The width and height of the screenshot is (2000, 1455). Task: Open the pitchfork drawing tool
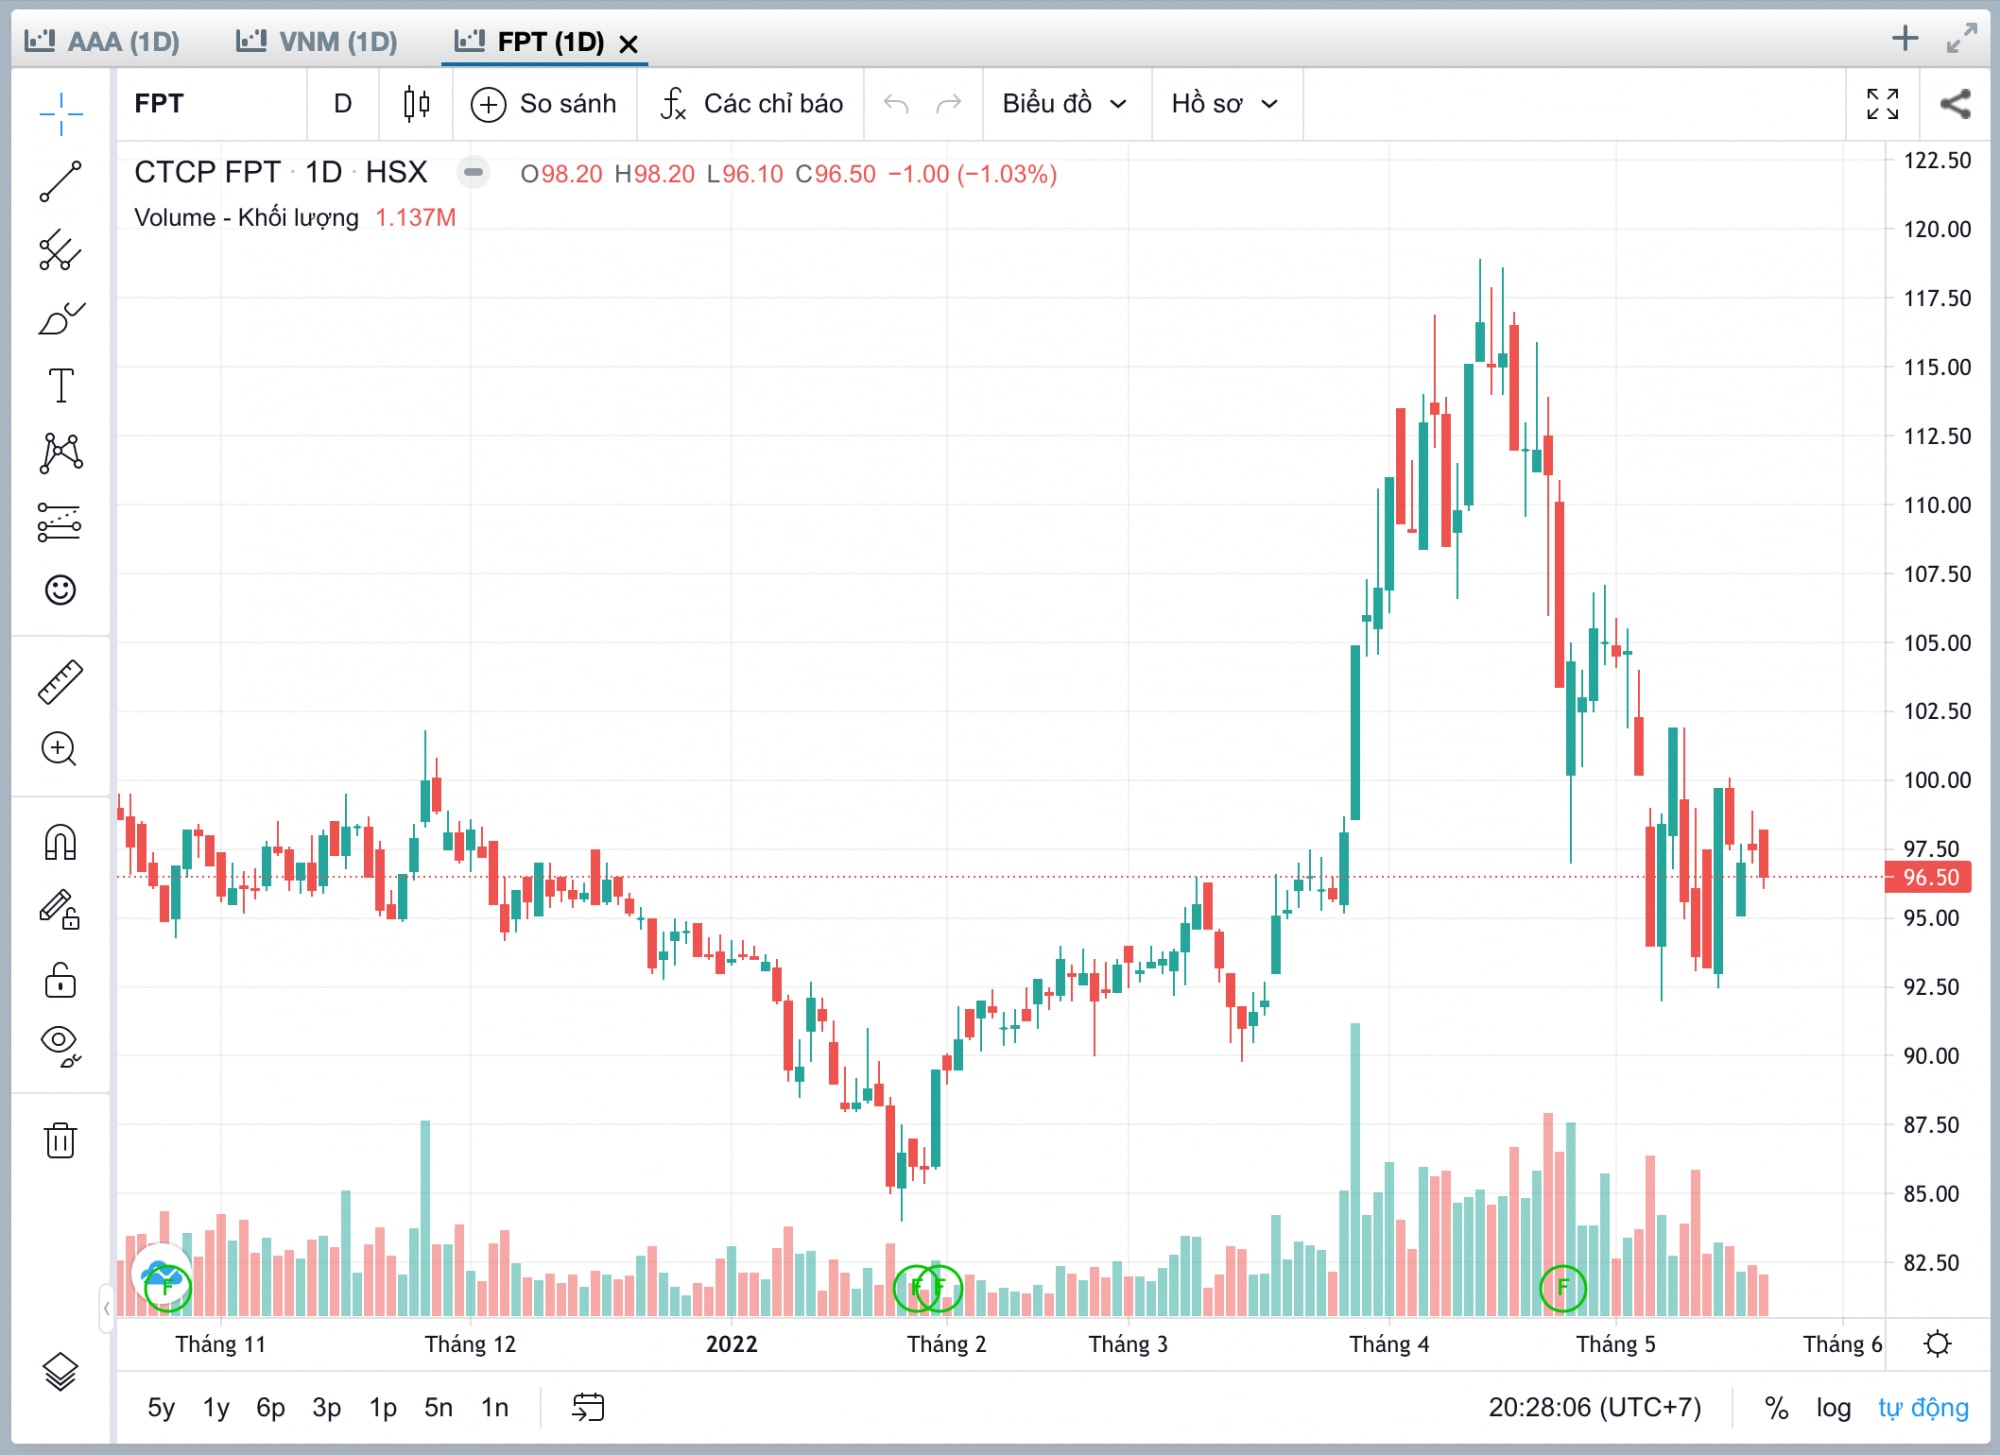(61, 250)
